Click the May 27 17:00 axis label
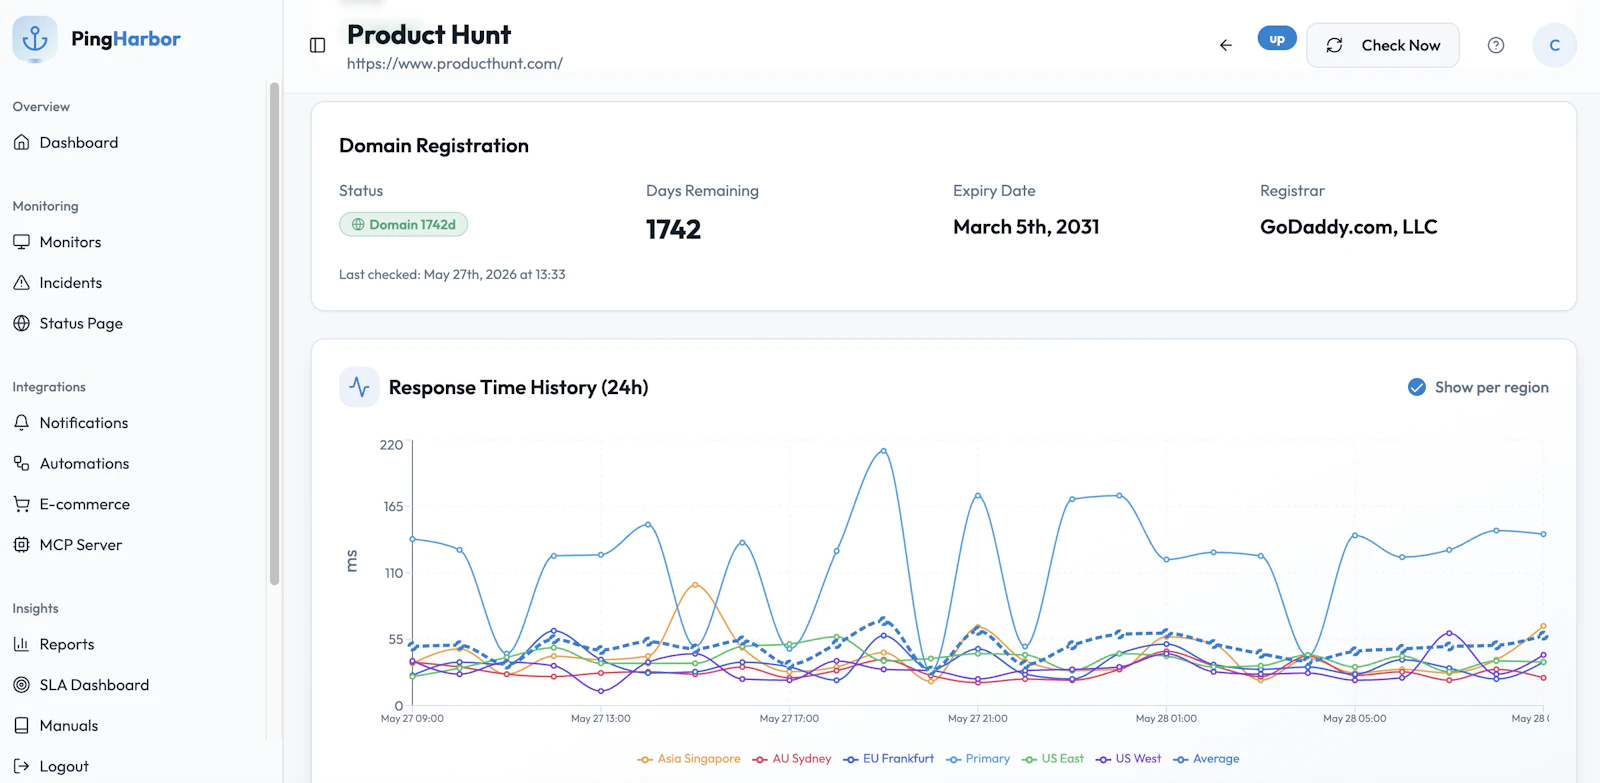 [x=789, y=719]
